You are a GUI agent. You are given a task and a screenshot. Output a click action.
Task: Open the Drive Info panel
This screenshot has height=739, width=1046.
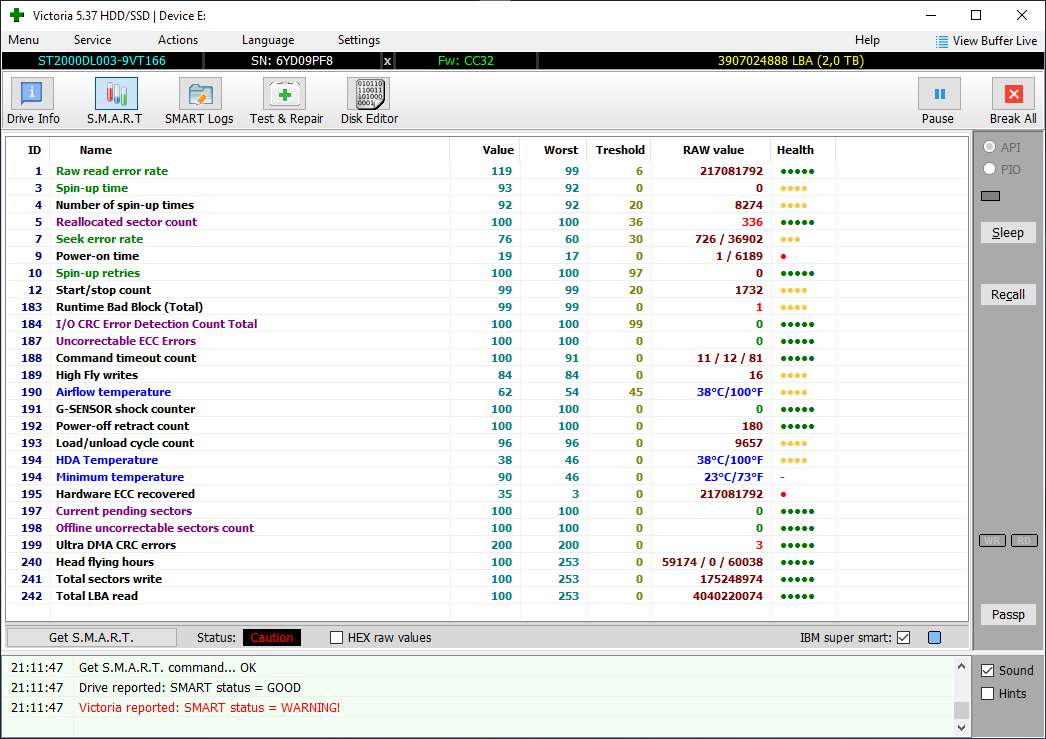(33, 101)
